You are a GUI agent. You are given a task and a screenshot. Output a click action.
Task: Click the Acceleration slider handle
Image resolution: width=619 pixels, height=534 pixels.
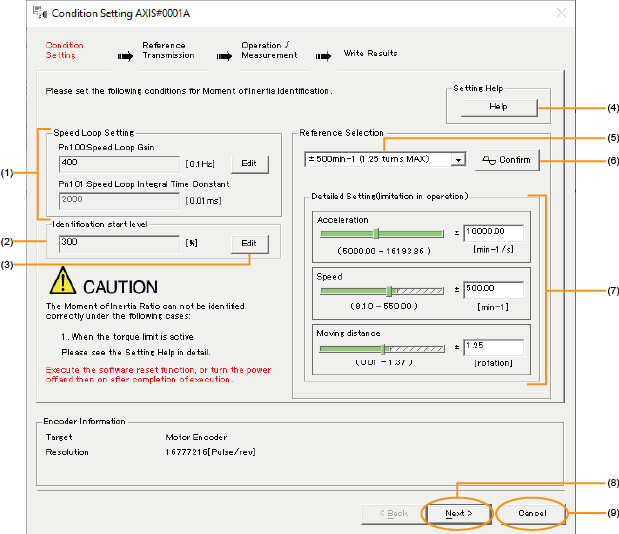(x=376, y=234)
